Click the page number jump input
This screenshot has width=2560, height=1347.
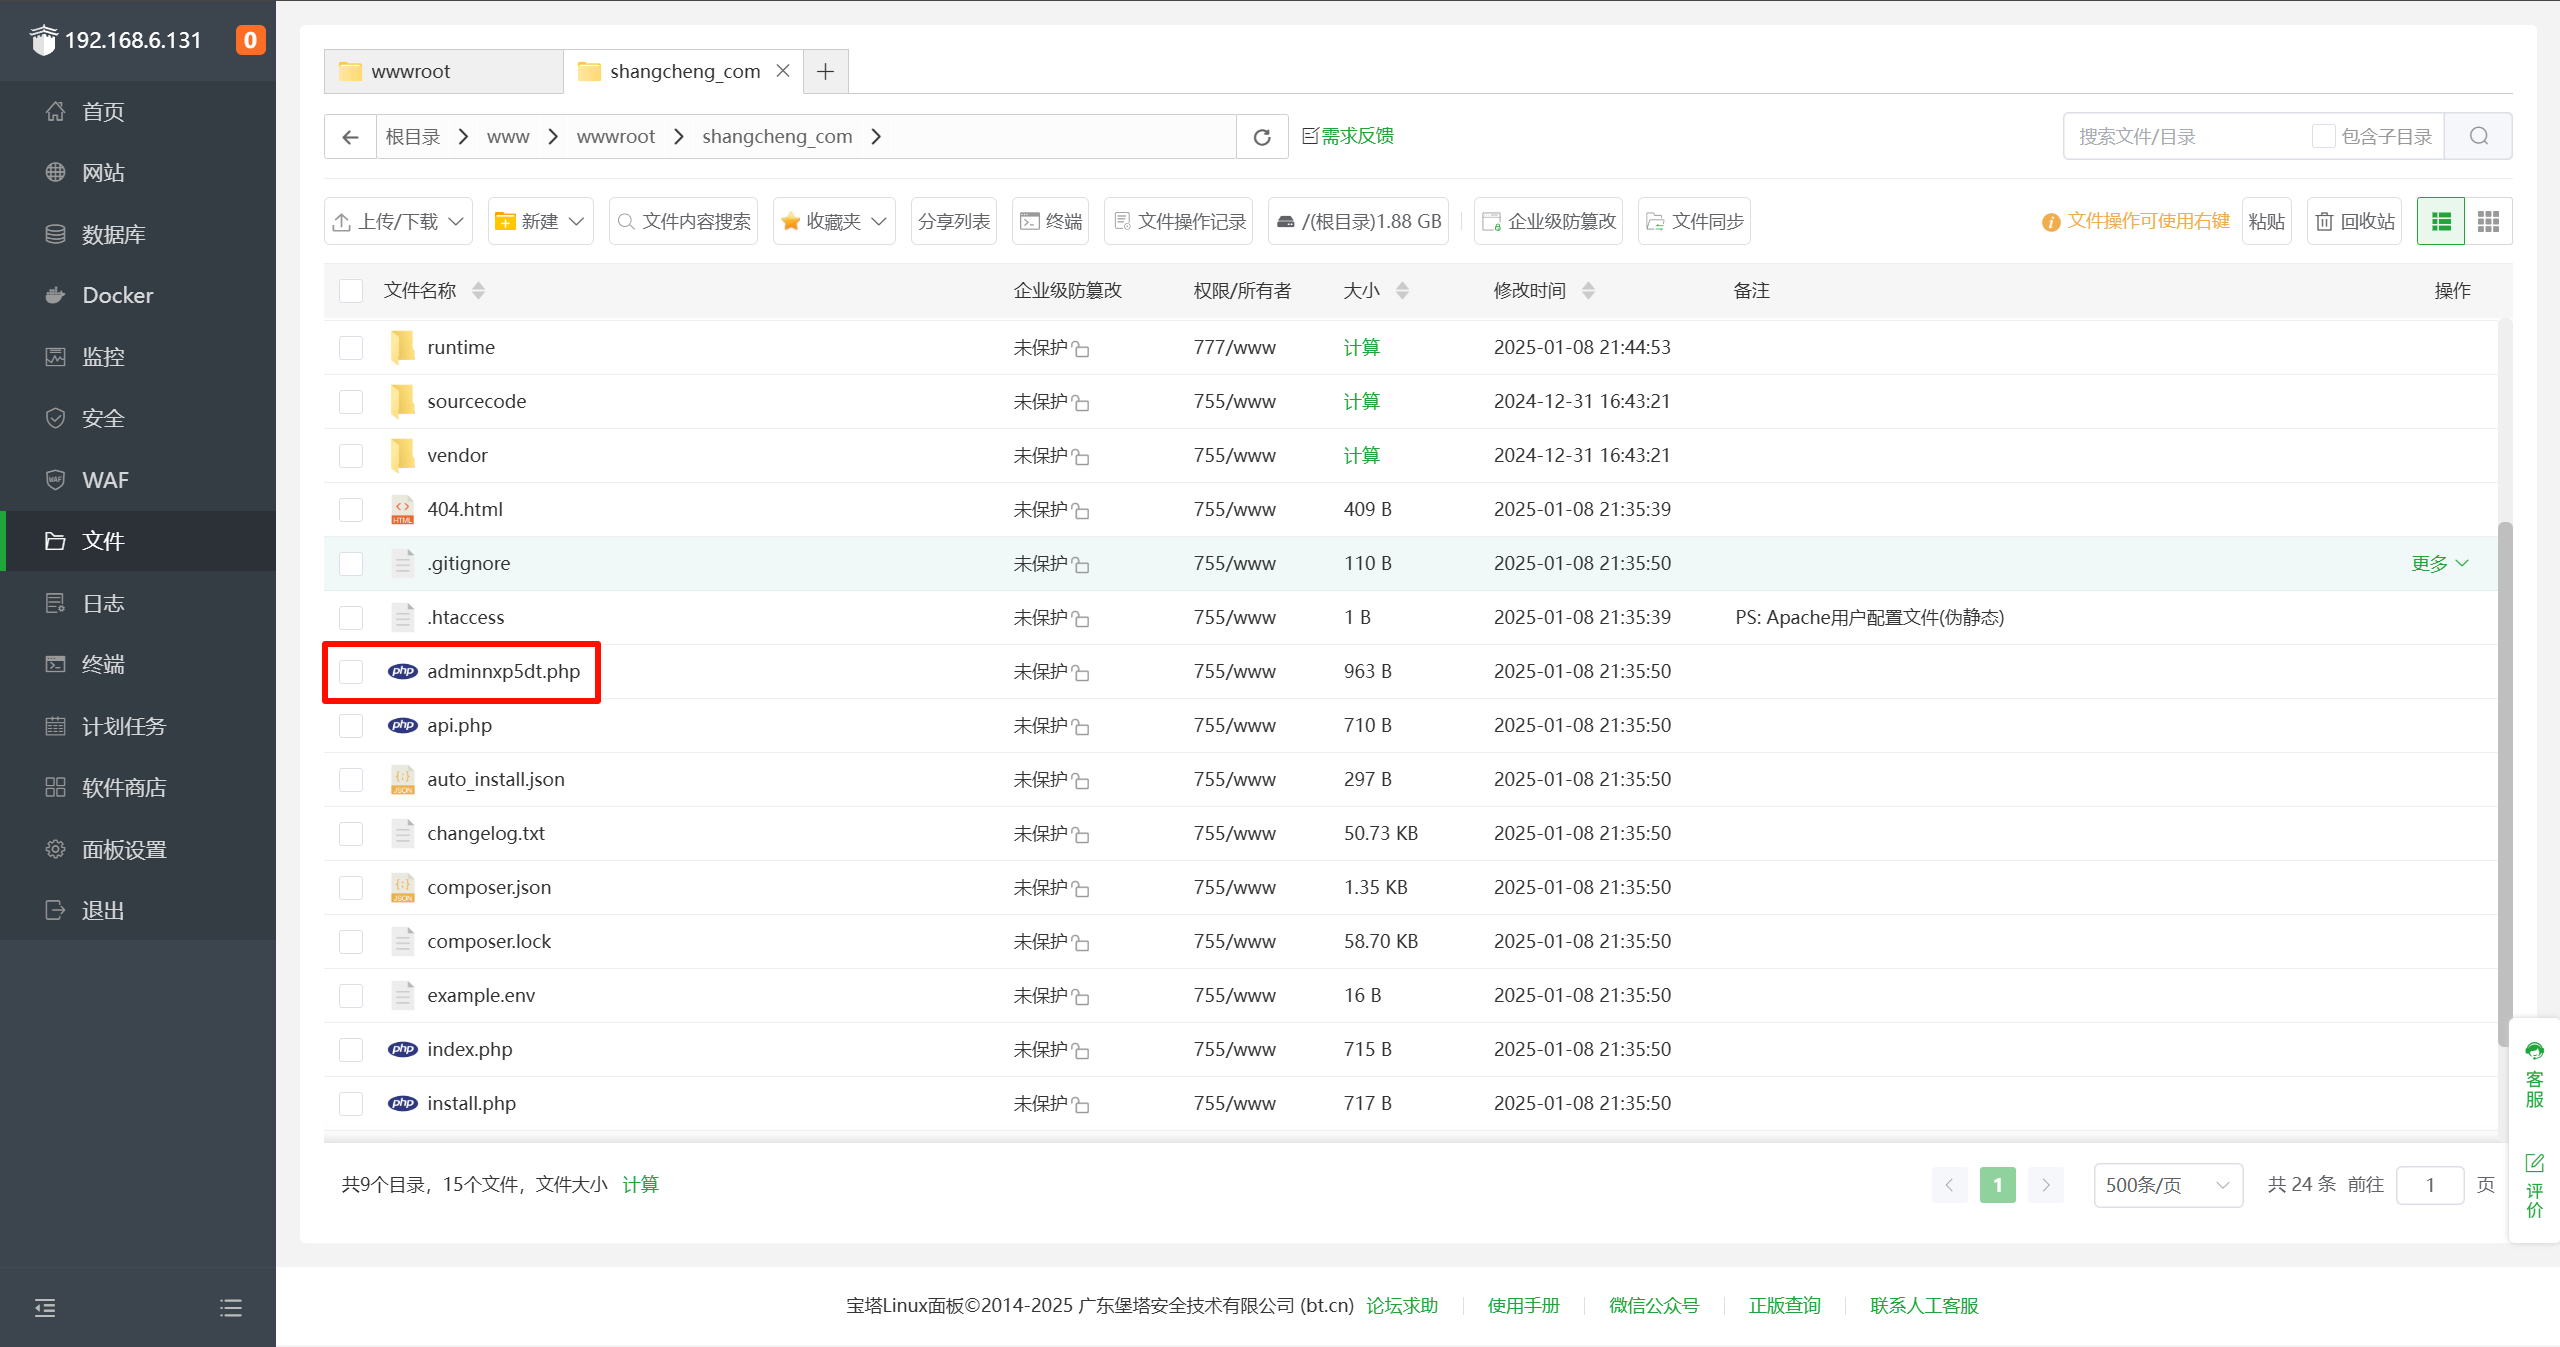coord(2430,1185)
